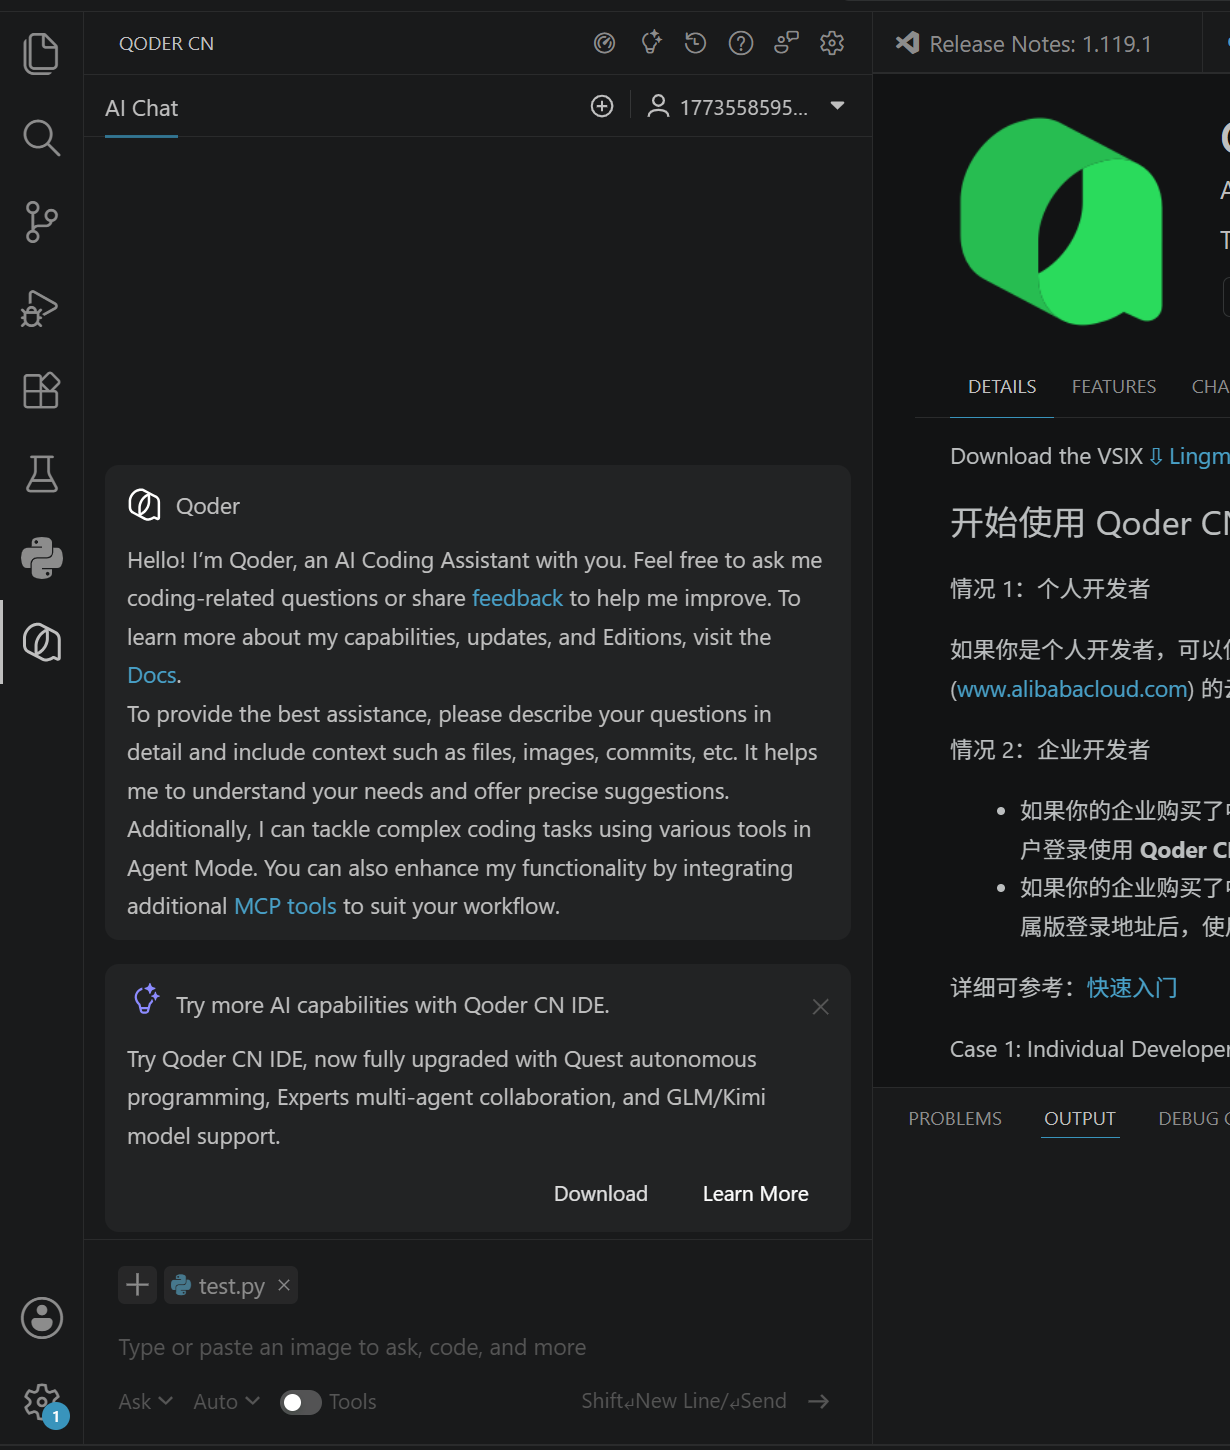The width and height of the screenshot is (1230, 1450).
Task: Open the Accounts menu in activity bar
Action: pyautogui.click(x=41, y=1318)
